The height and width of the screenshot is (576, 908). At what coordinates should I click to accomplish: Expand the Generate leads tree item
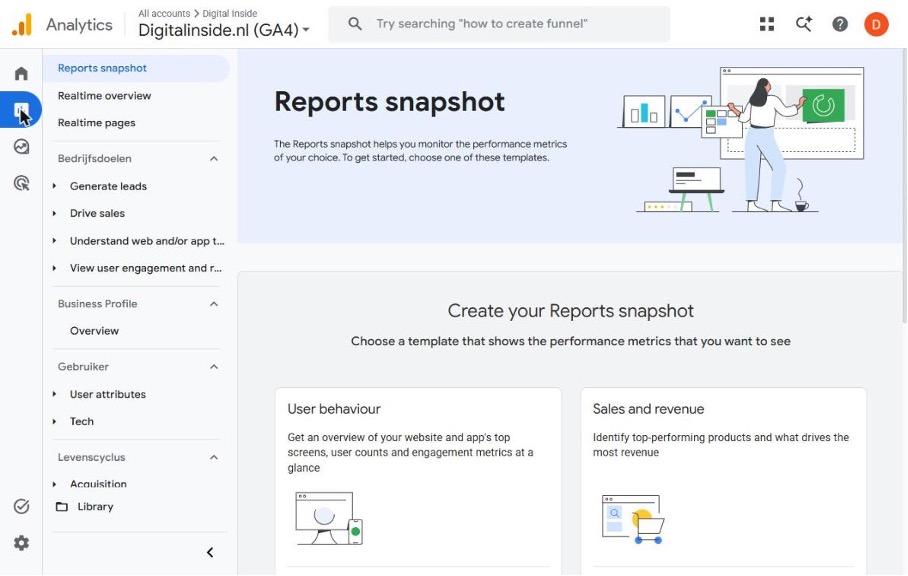pos(54,186)
